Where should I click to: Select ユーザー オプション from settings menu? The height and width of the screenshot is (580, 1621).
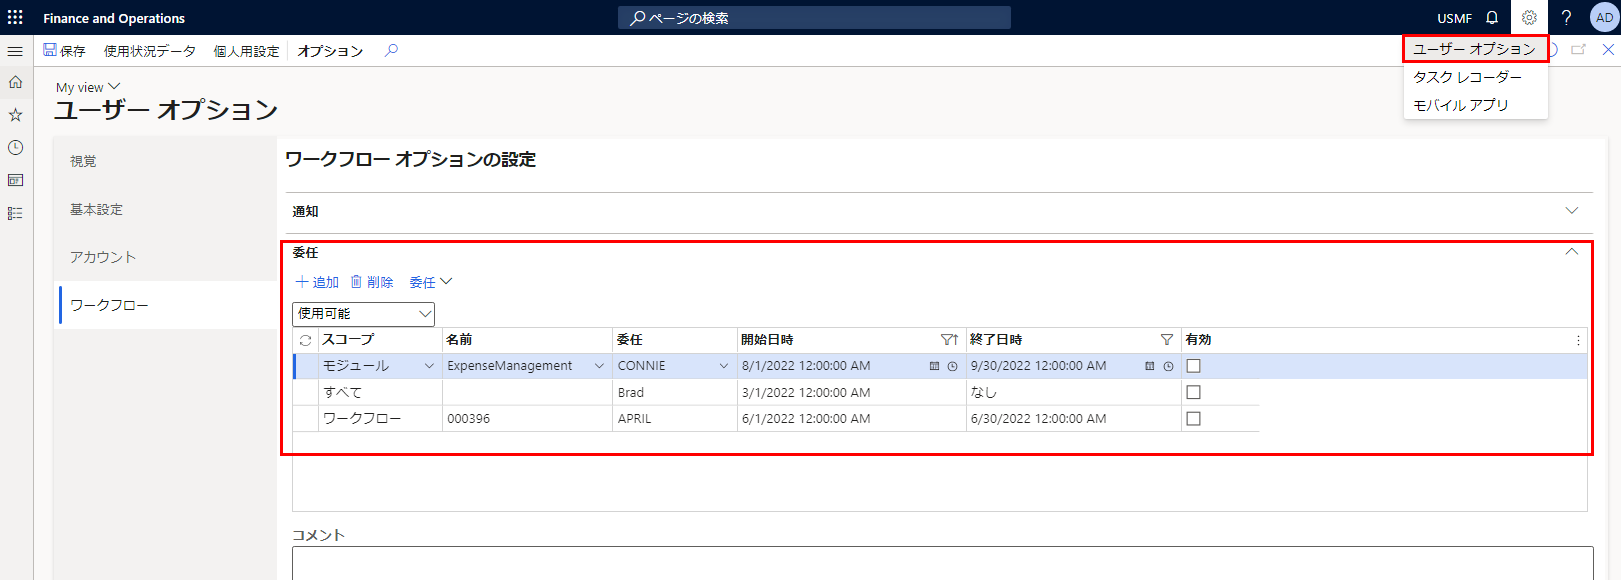(x=1474, y=48)
